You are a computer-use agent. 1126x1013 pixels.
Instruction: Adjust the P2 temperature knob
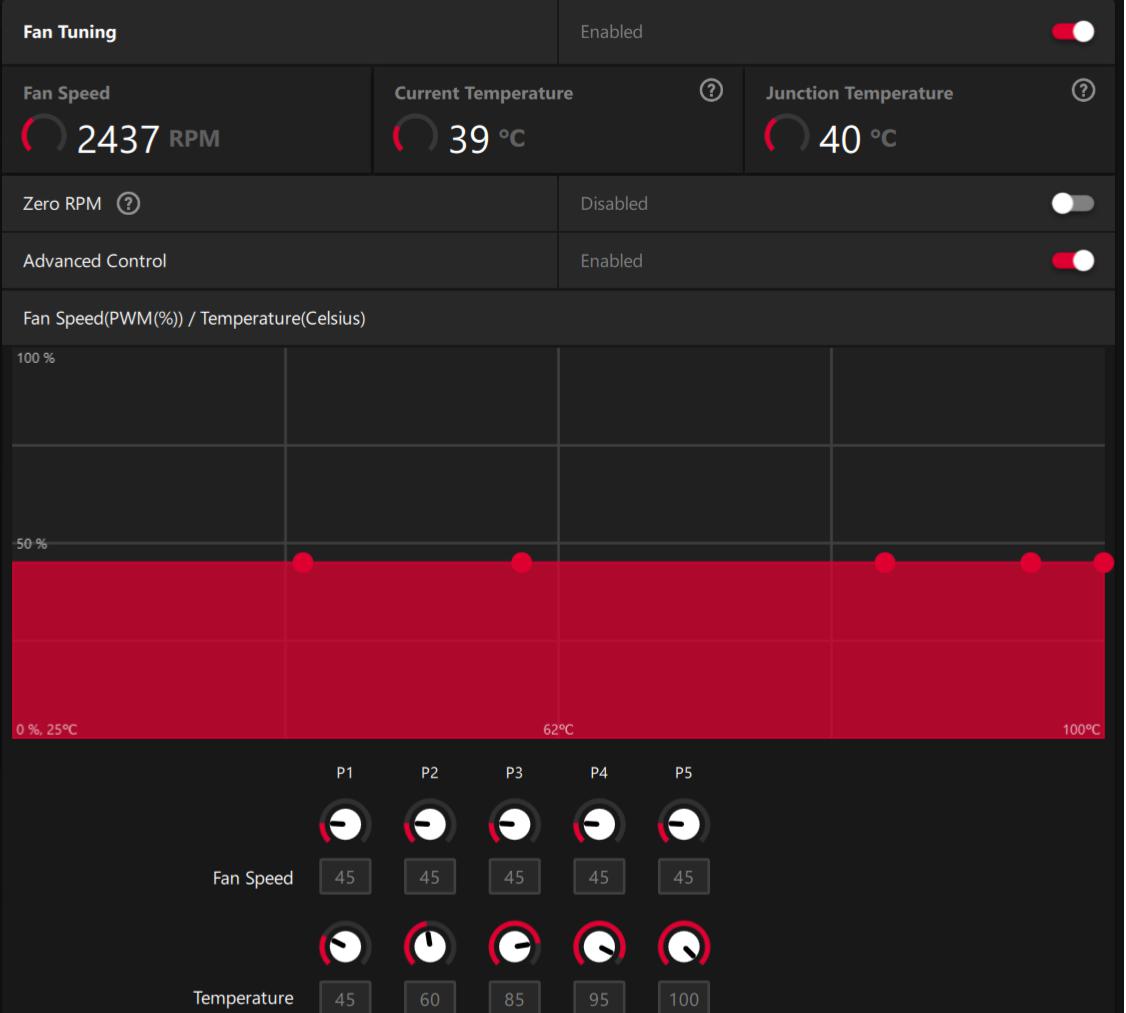point(429,945)
